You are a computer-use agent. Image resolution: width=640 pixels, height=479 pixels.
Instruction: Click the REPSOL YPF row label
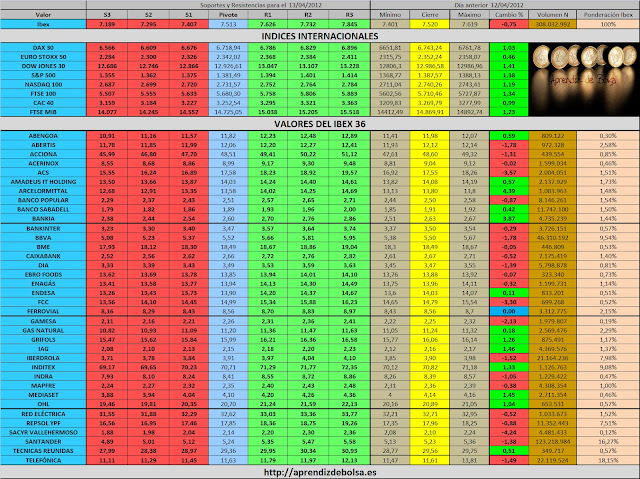(x=43, y=423)
